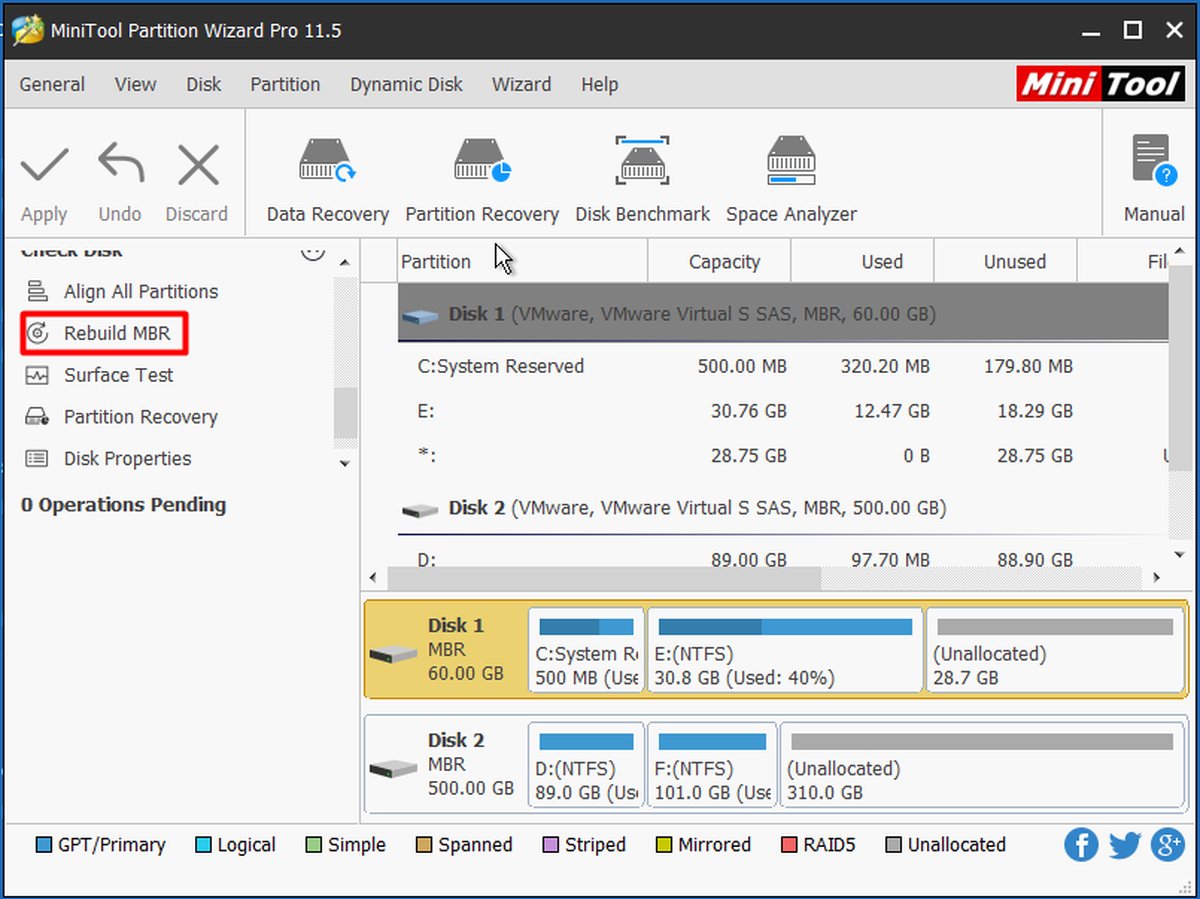The image size is (1200, 899).
Task: Select the Disk 2 unallocated 310.0 GB block
Action: 982,766
